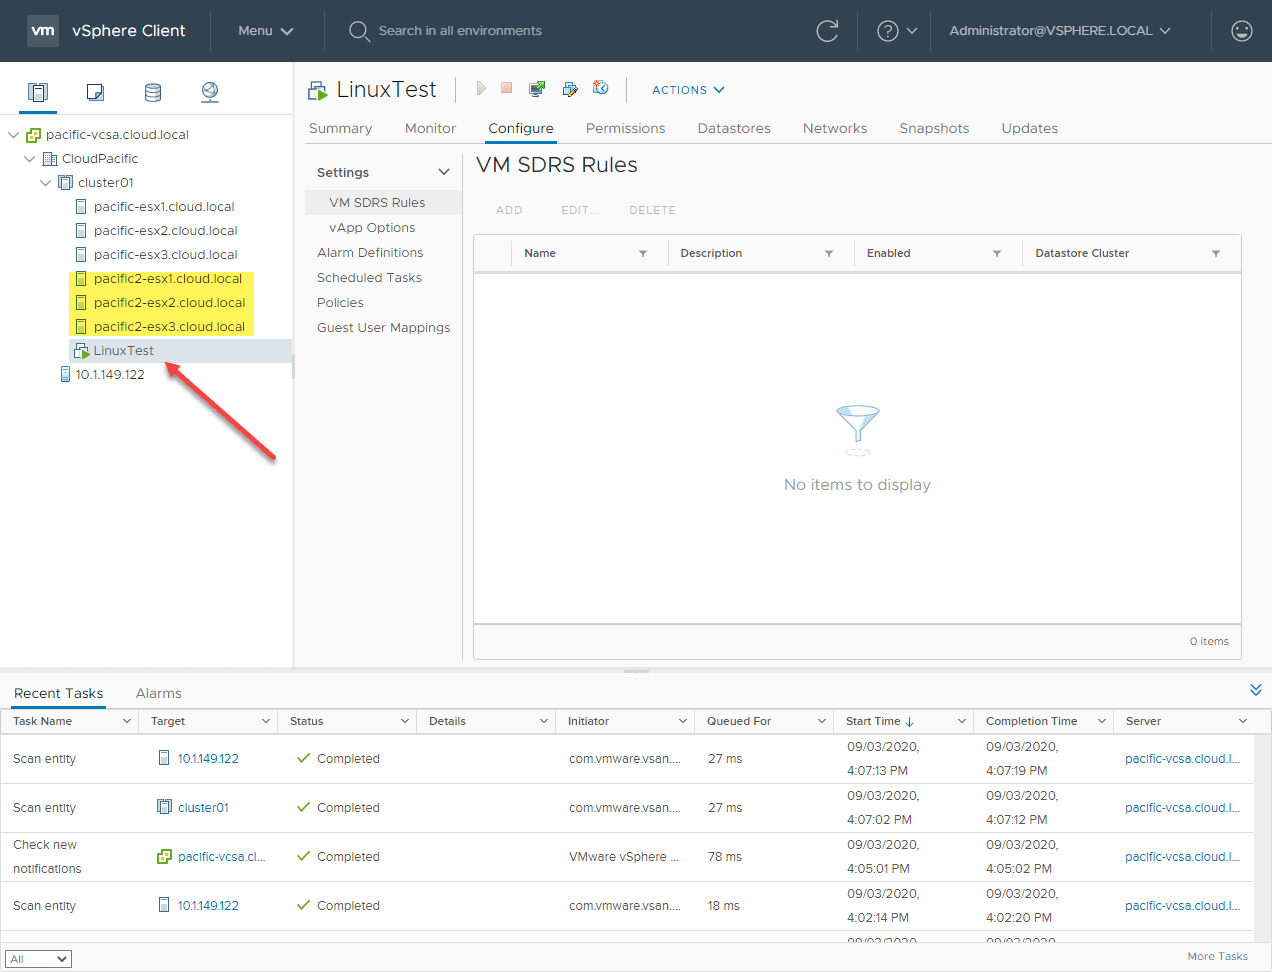Viewport: 1272px width, 972px height.
Task: Open the Hosts and Clusters view icon
Action: click(x=38, y=92)
